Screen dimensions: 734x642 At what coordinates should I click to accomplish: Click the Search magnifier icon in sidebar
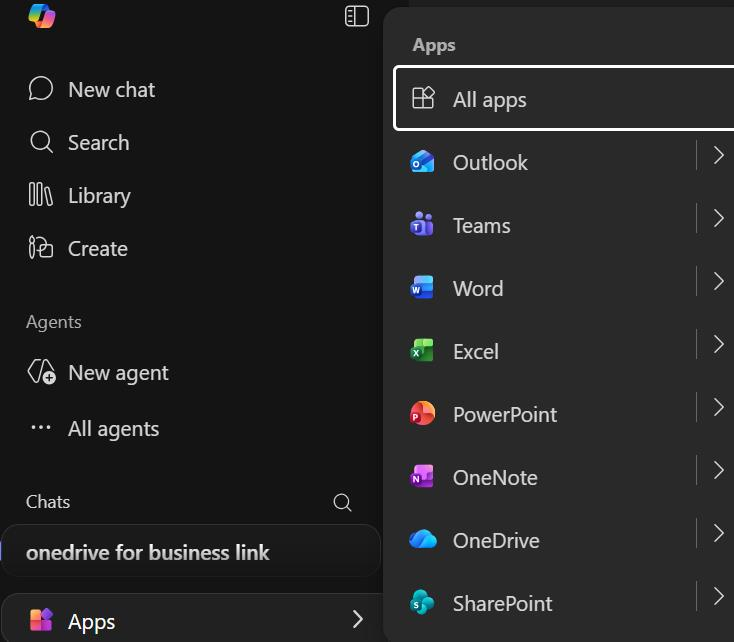[41, 142]
